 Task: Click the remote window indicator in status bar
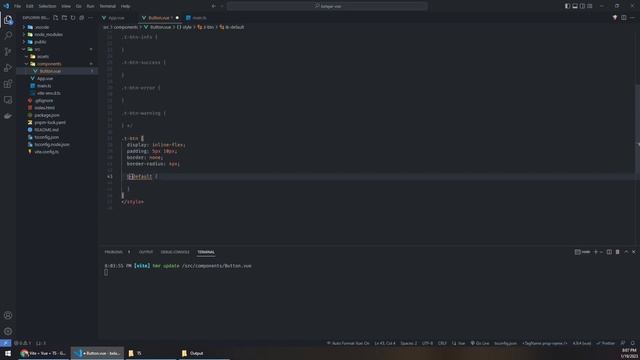pos(5,343)
